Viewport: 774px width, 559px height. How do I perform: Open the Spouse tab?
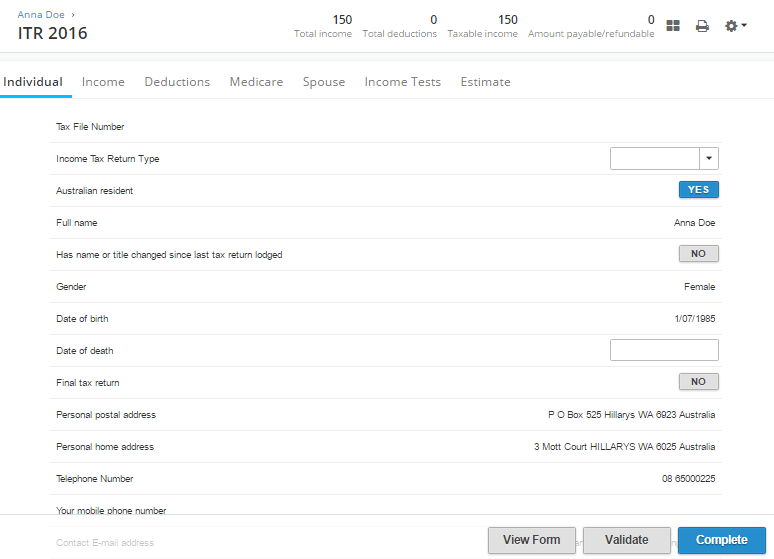point(324,82)
